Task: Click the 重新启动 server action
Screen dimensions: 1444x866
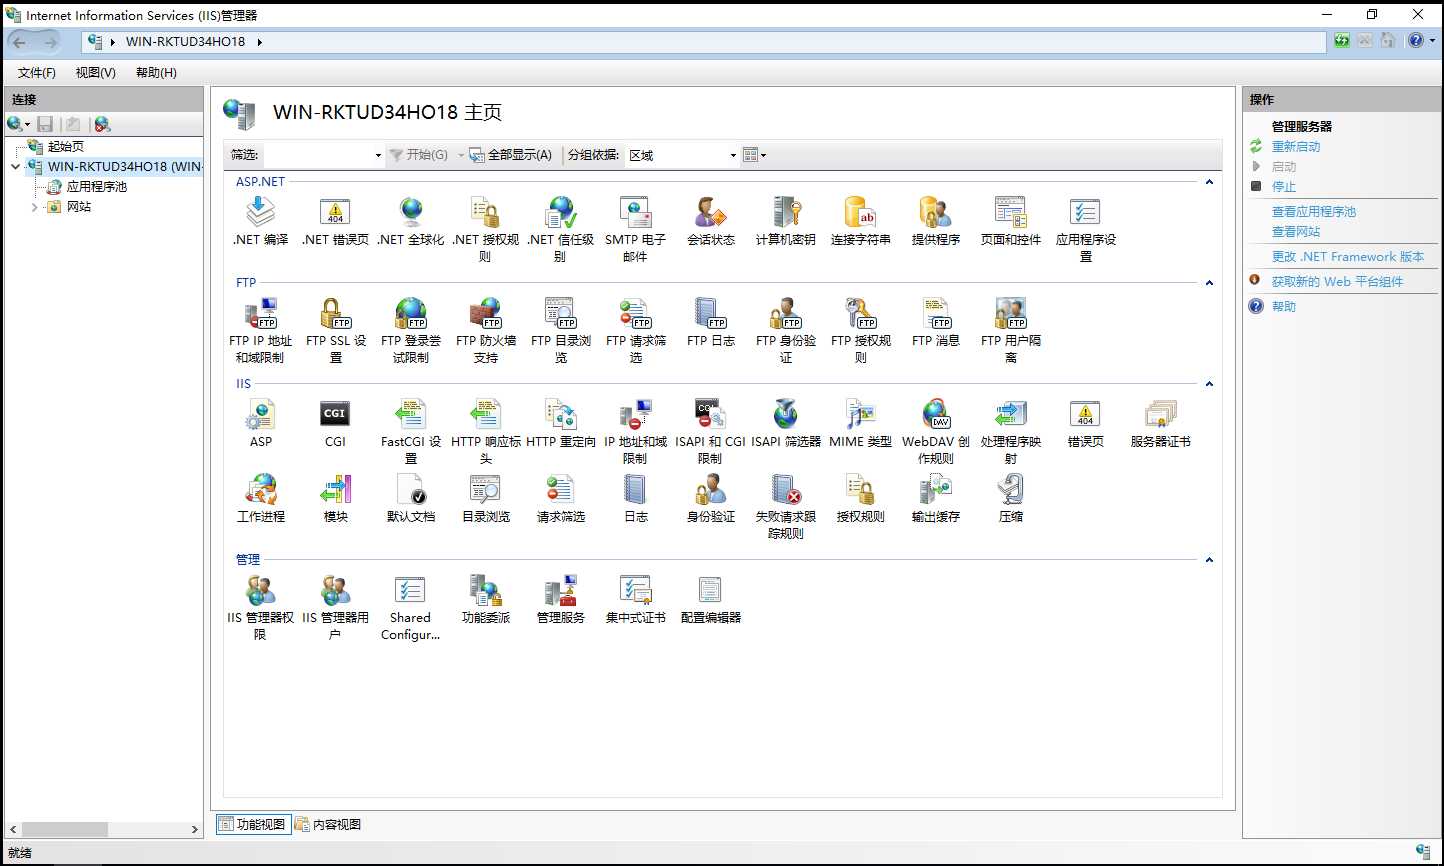Action: [1296, 147]
